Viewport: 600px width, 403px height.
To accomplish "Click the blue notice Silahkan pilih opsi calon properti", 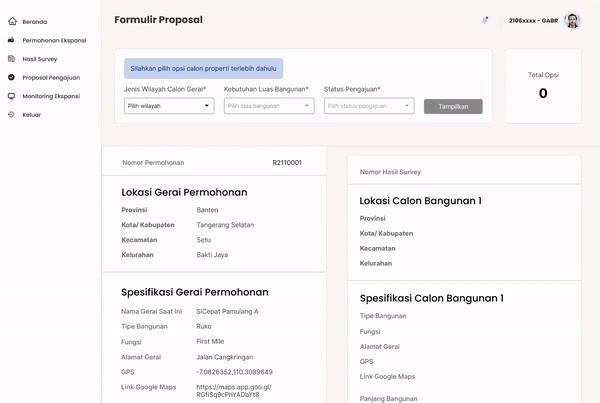I will pyautogui.click(x=204, y=69).
